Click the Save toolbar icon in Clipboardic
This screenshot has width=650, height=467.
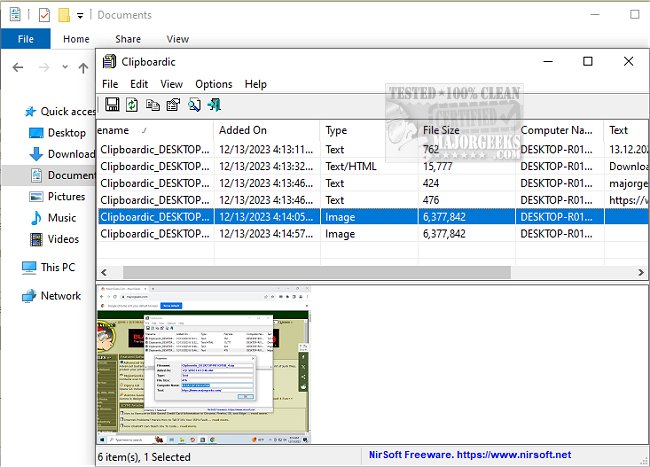pyautogui.click(x=112, y=104)
